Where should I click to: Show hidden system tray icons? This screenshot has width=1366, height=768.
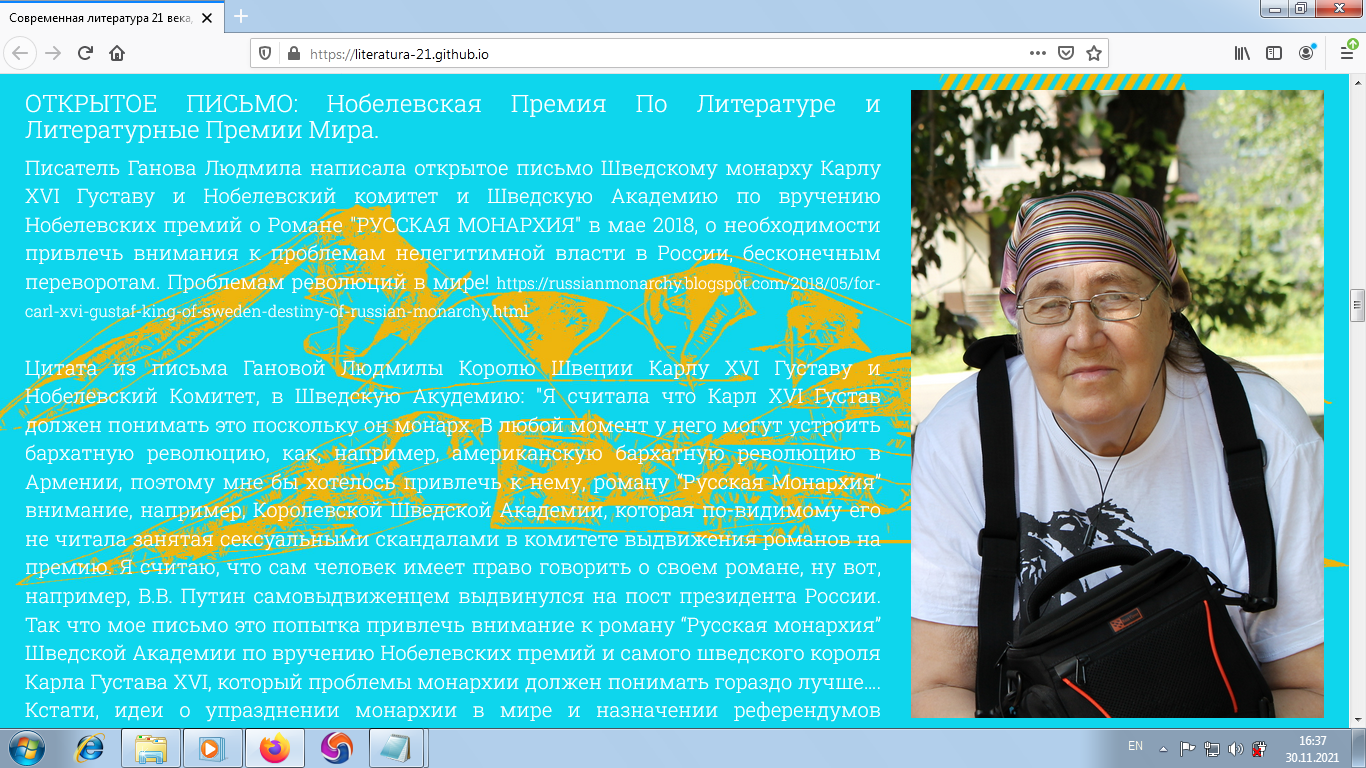(x=1163, y=748)
